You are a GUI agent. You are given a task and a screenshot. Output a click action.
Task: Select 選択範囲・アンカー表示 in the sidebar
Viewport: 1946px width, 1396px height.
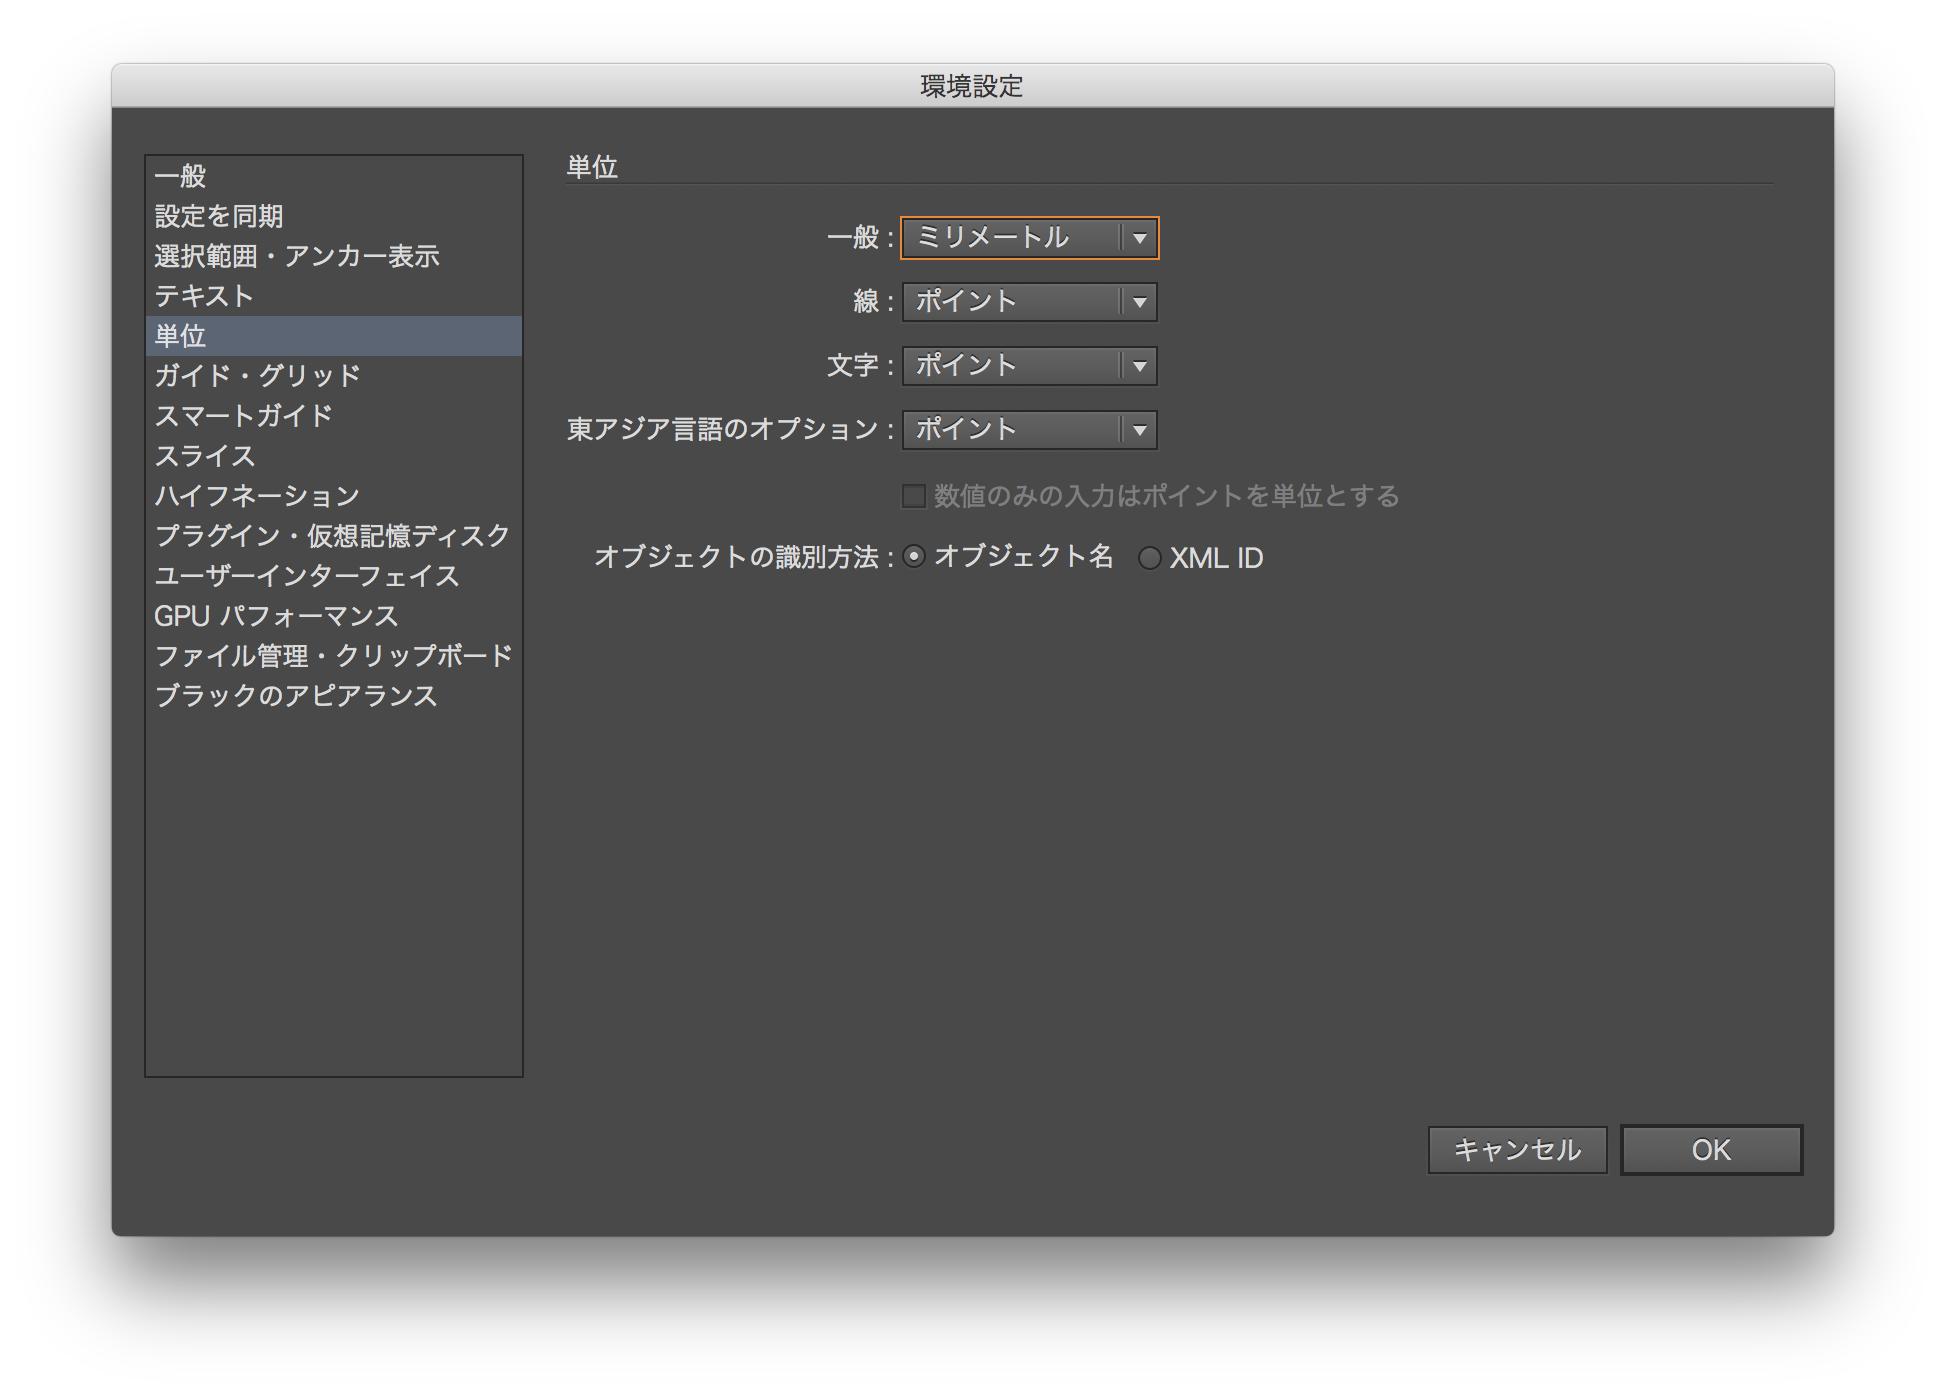coord(297,256)
